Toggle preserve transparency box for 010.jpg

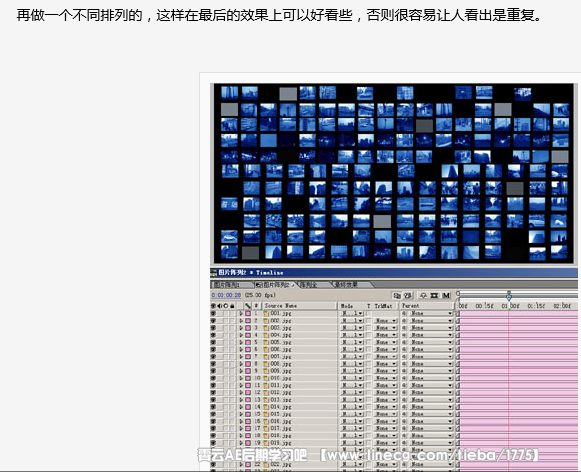pos(369,378)
